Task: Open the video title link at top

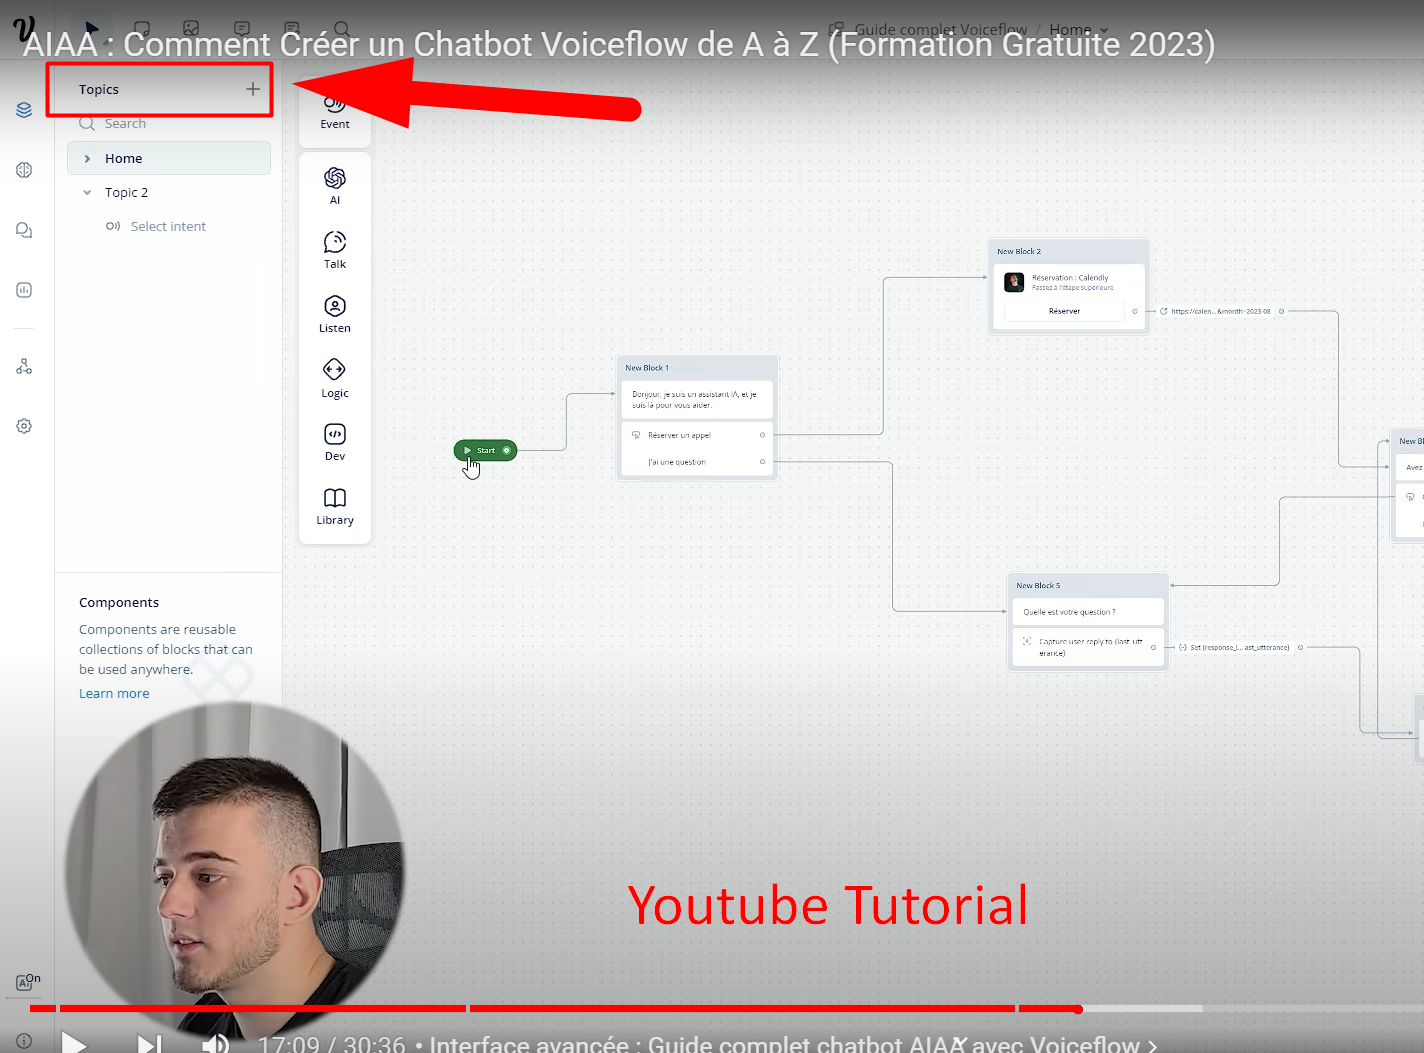Action: [619, 44]
